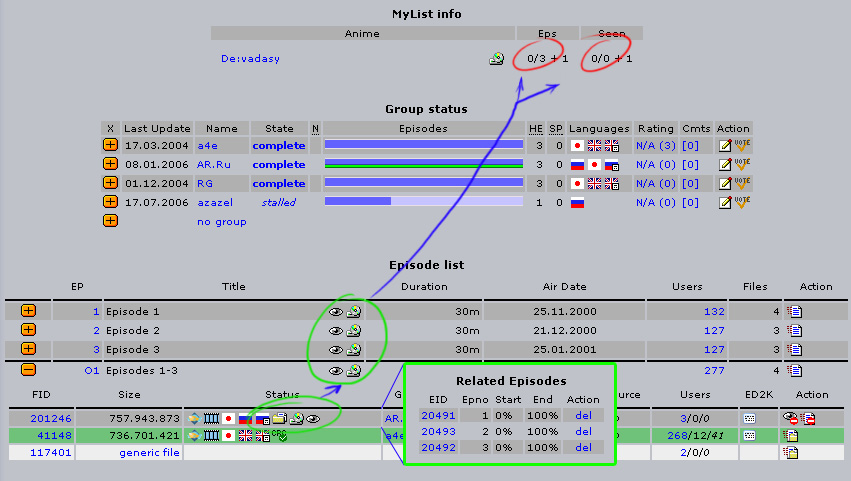Click the Last Update column header

tap(156, 129)
